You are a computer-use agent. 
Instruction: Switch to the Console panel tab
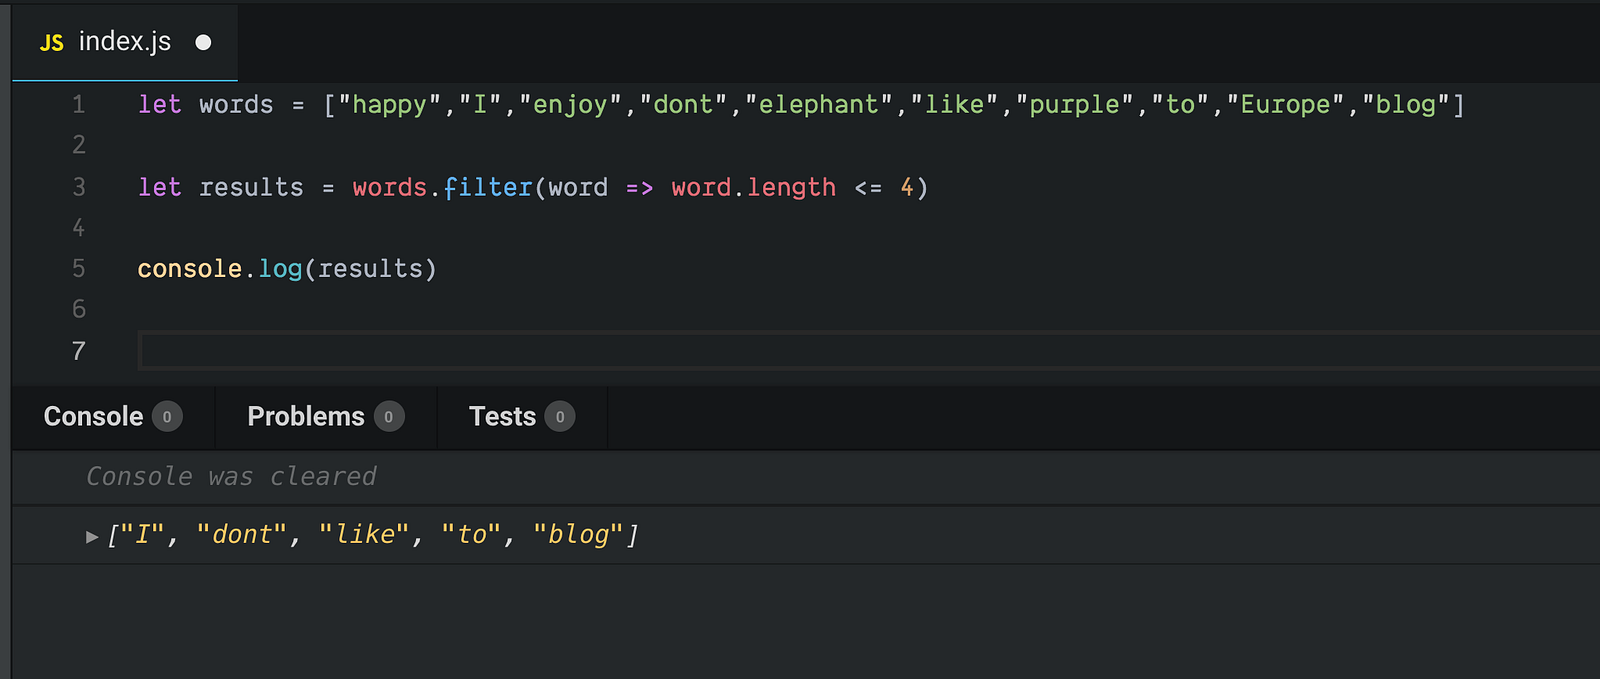click(93, 416)
